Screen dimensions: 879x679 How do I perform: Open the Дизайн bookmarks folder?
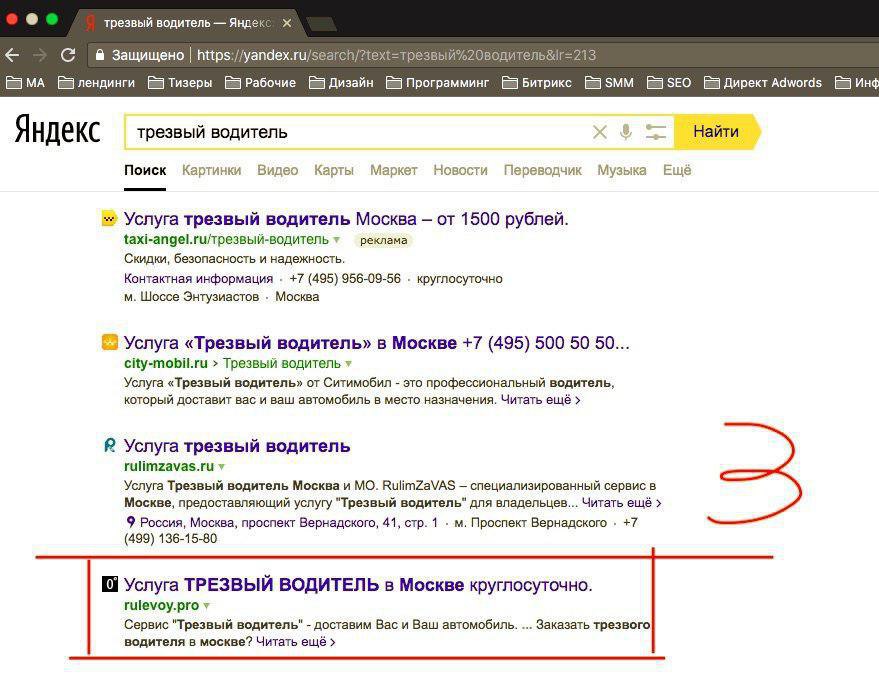pyautogui.click(x=341, y=83)
